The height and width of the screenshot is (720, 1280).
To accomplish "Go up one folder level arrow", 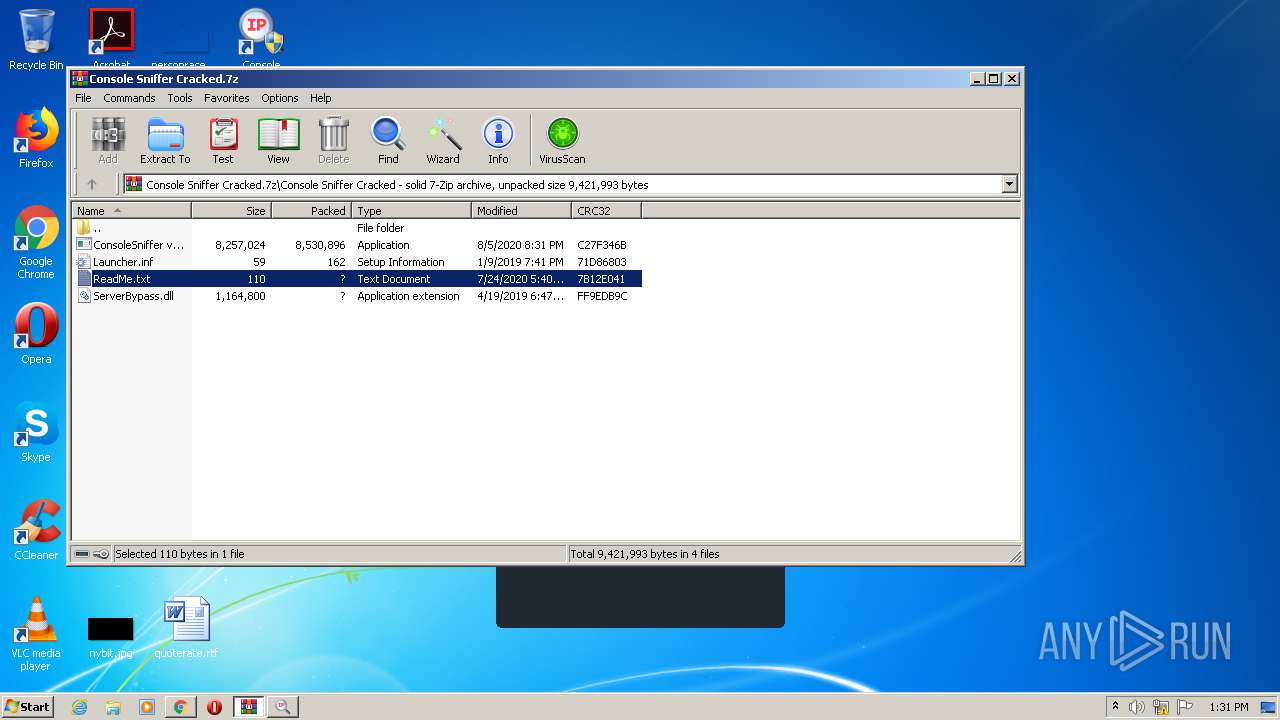I will point(92,184).
